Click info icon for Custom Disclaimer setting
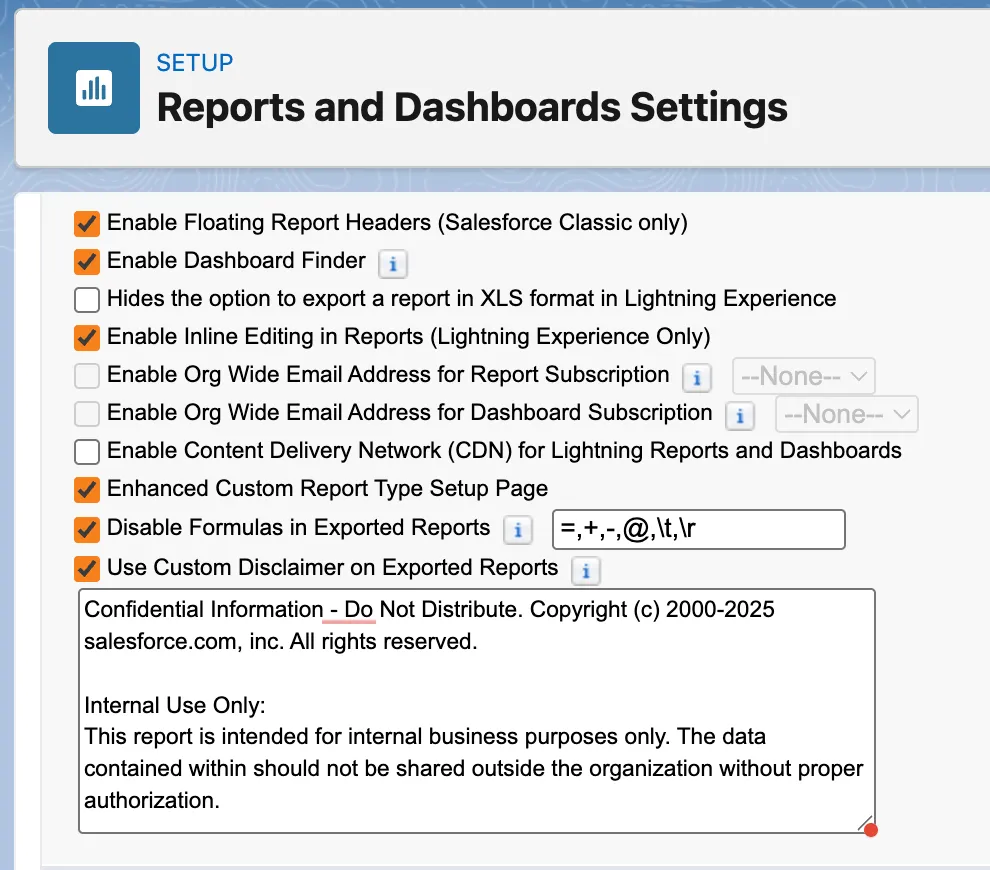Screen dimensions: 990x870 [585, 571]
